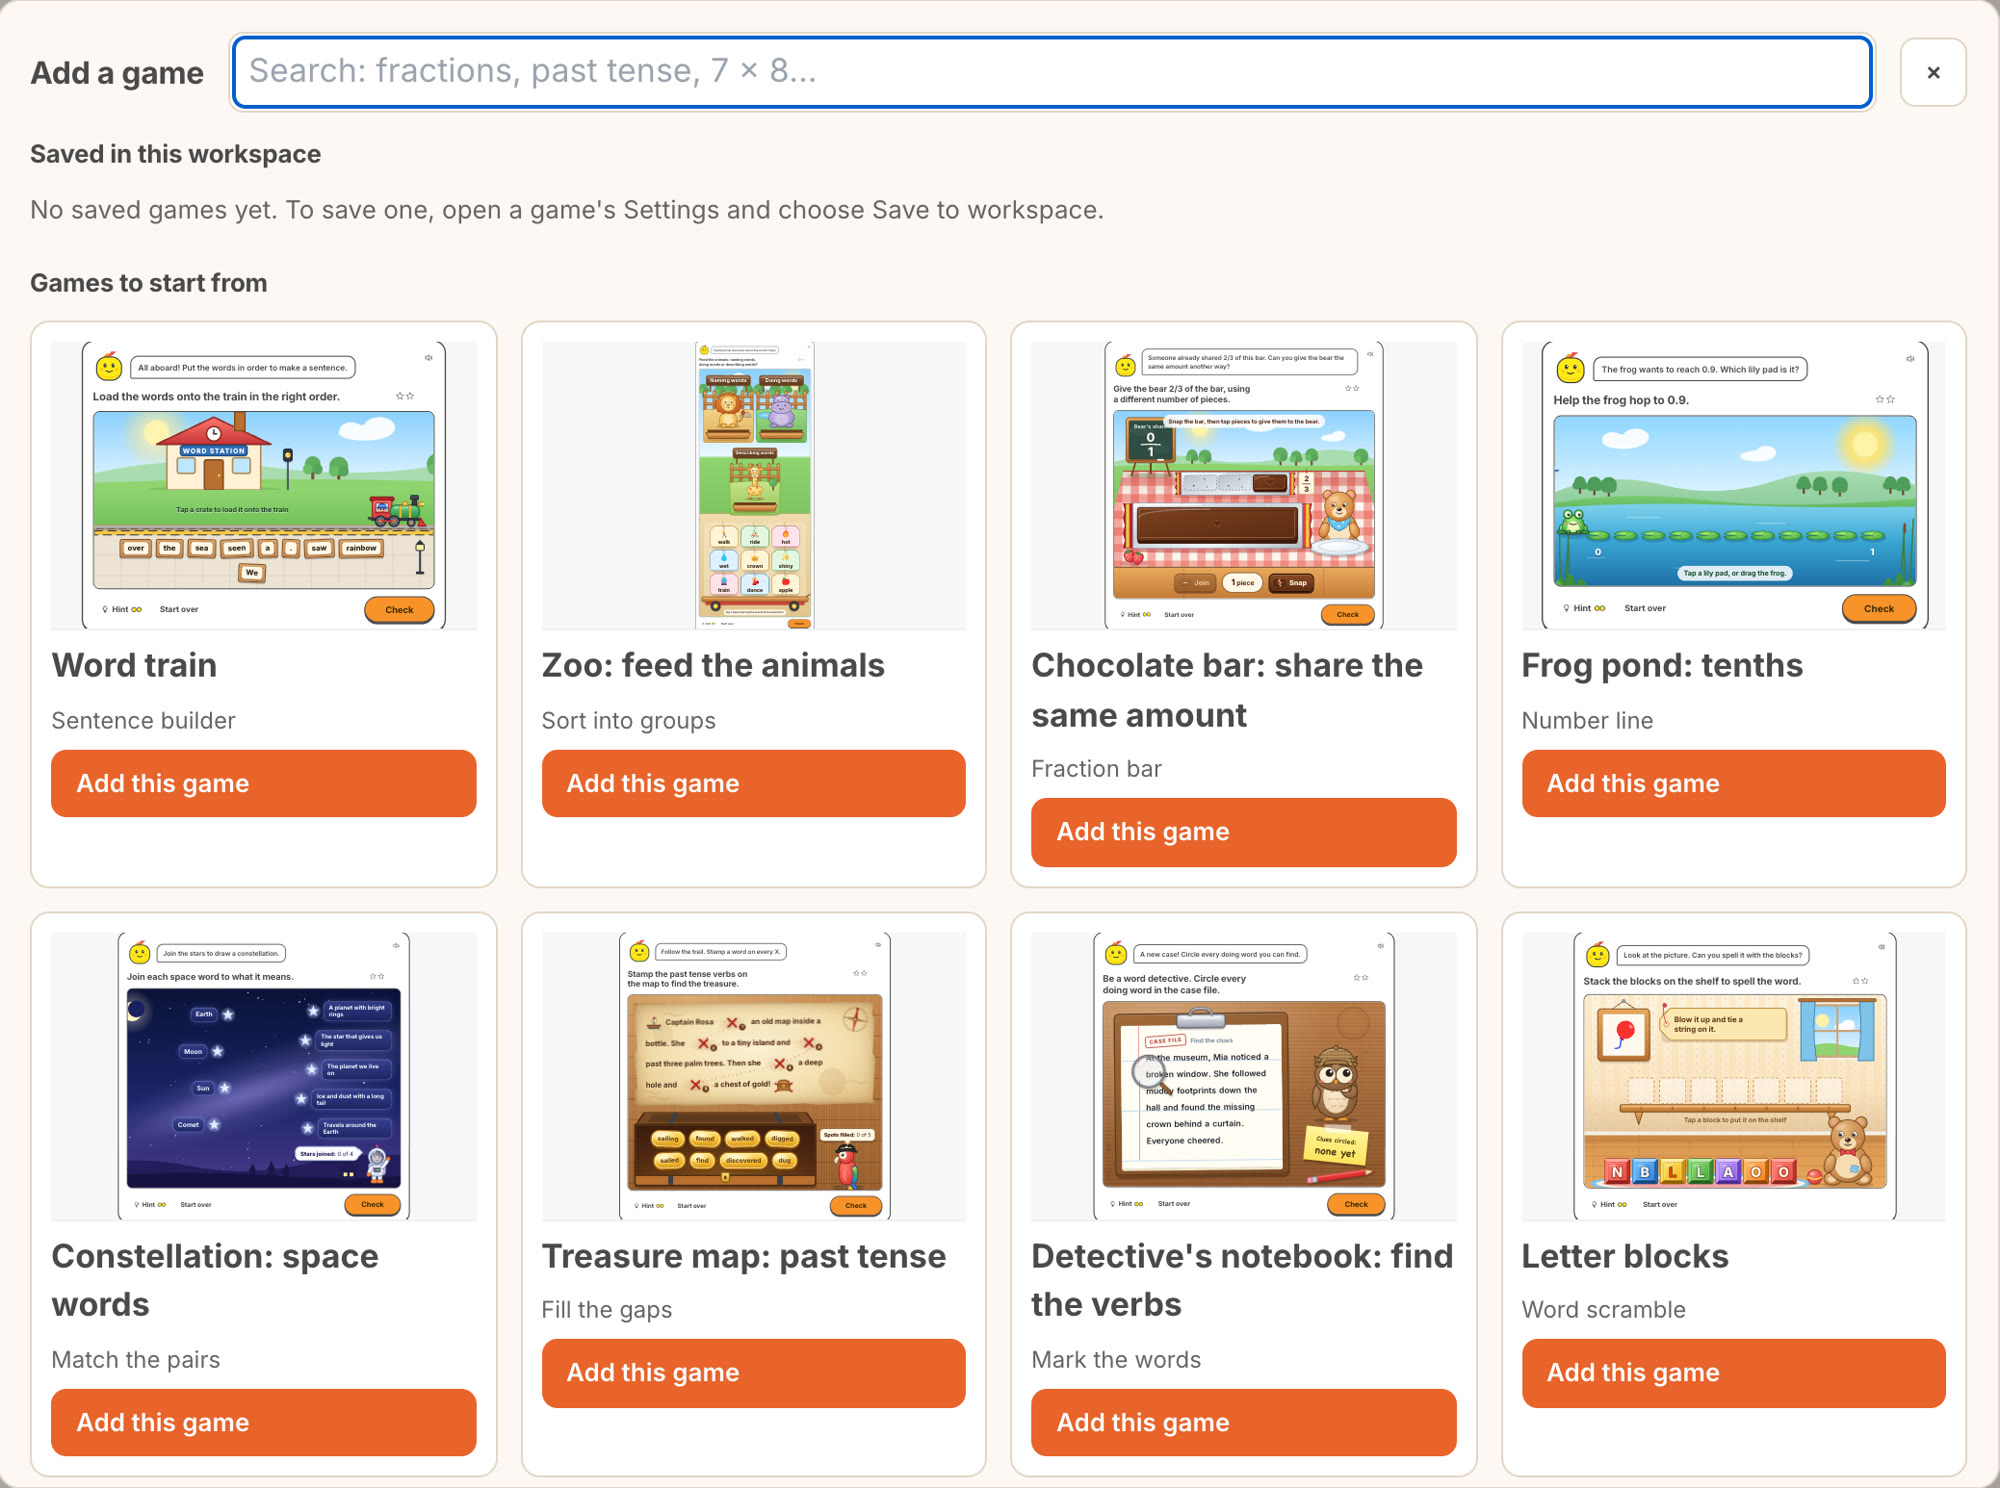The image size is (2000, 1488).
Task: Add the Letter blocks game
Action: [x=1733, y=1373]
